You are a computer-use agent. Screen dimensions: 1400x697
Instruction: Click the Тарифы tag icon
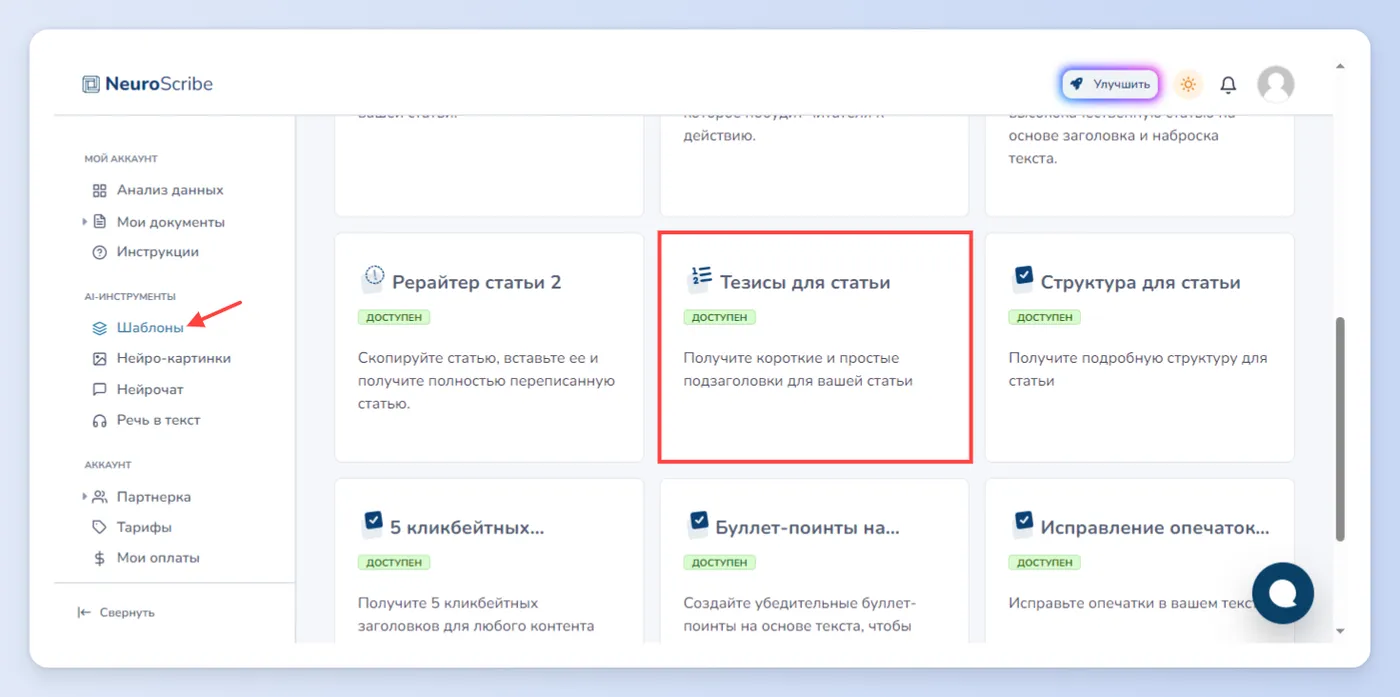[x=99, y=527]
